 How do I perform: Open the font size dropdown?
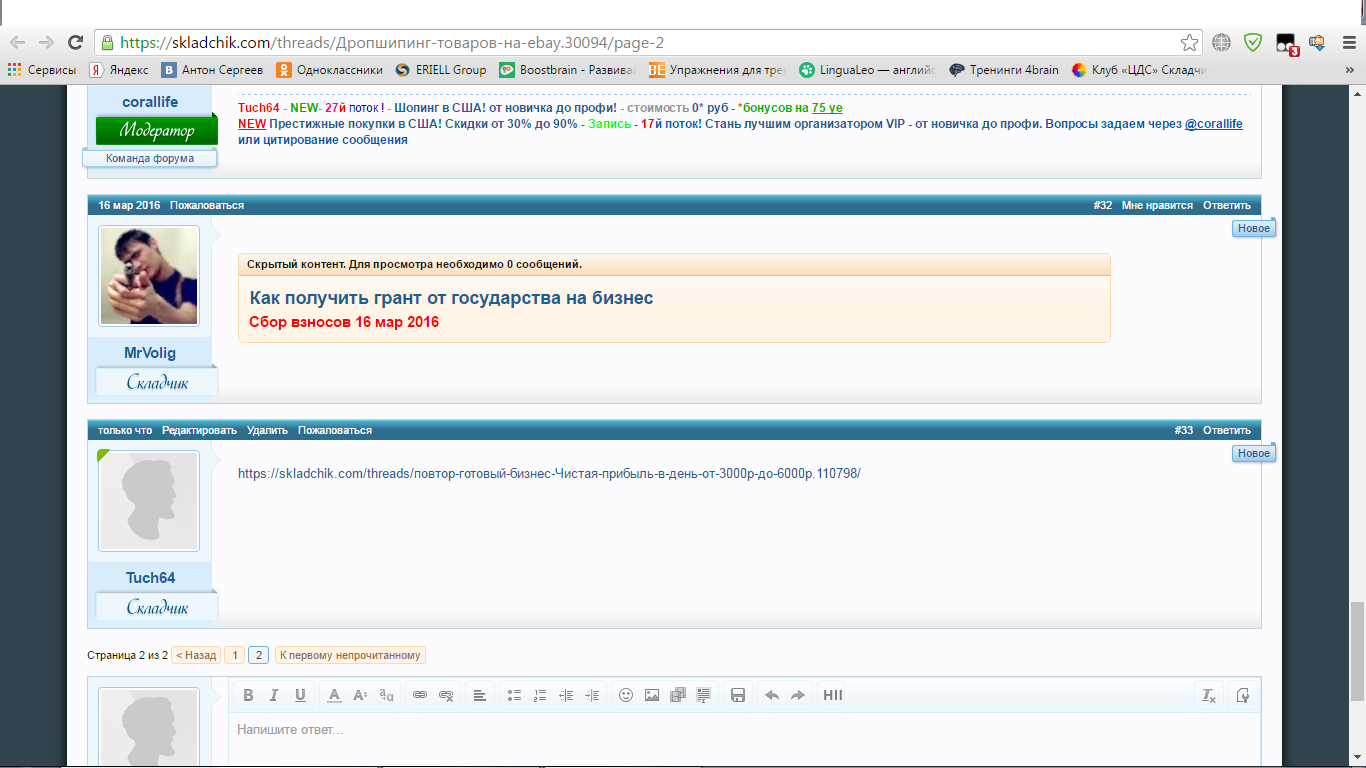(x=361, y=696)
